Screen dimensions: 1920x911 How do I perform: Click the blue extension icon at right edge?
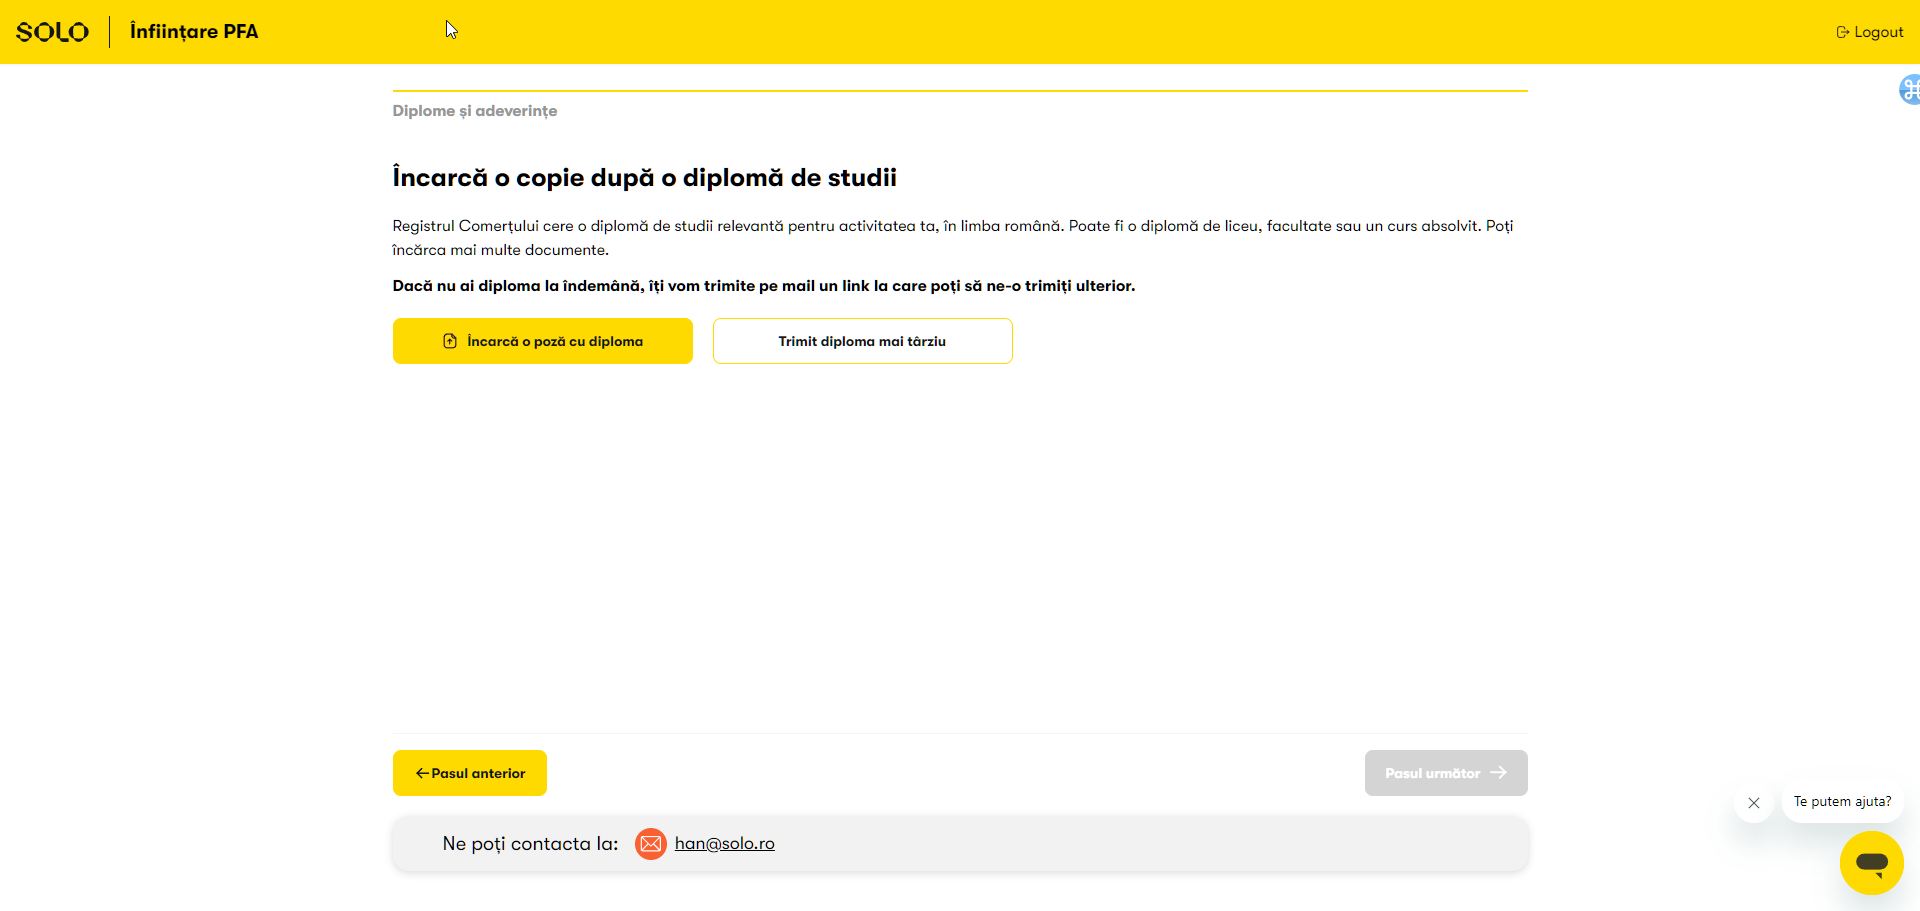pyautogui.click(x=1909, y=90)
